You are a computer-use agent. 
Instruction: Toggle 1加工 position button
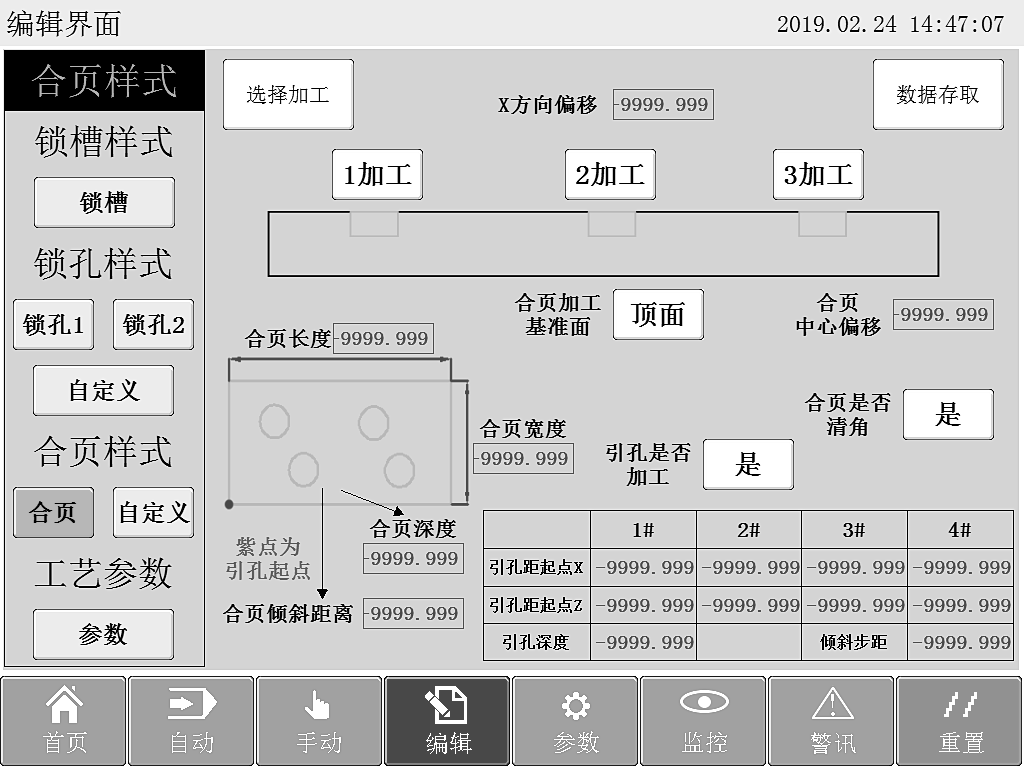click(377, 174)
